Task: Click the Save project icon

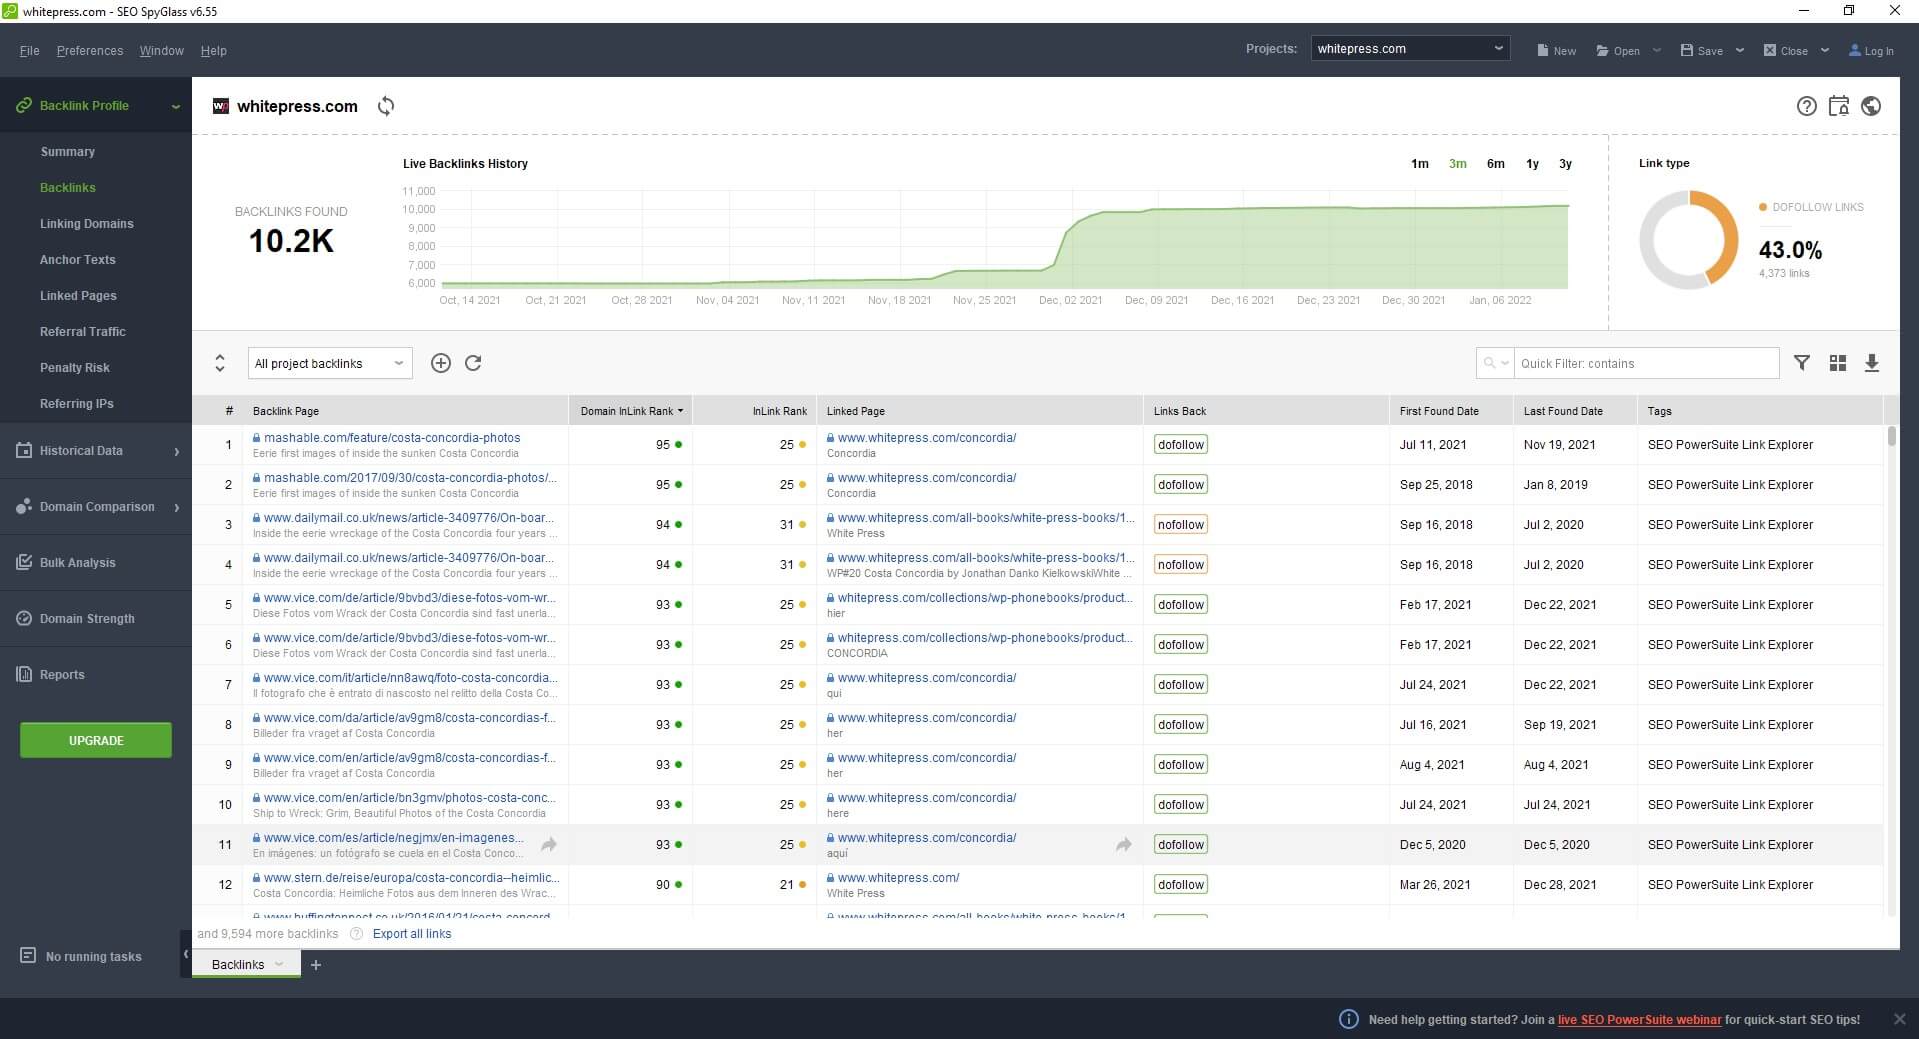Action: click(x=1687, y=50)
